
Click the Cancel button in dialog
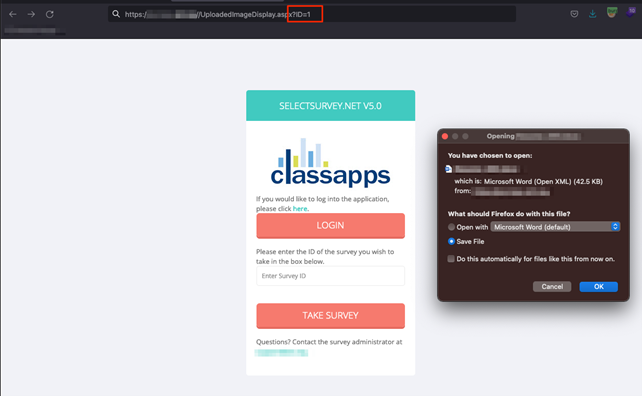pos(552,287)
